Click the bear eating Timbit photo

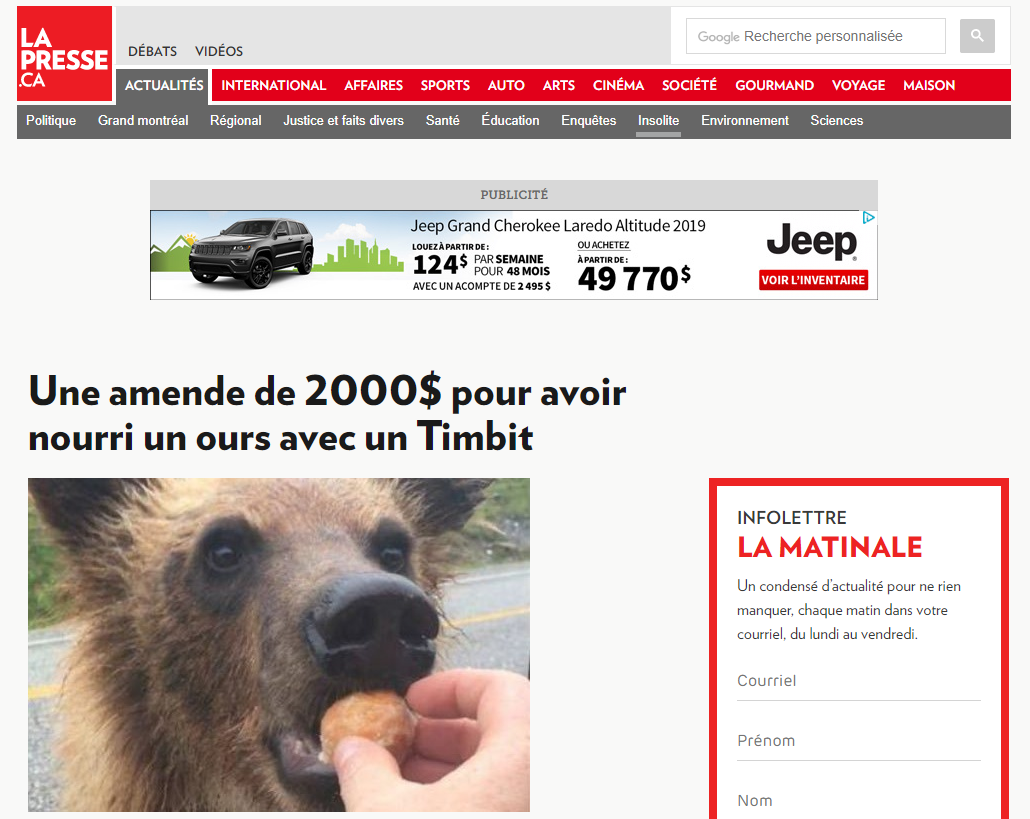[x=279, y=645]
